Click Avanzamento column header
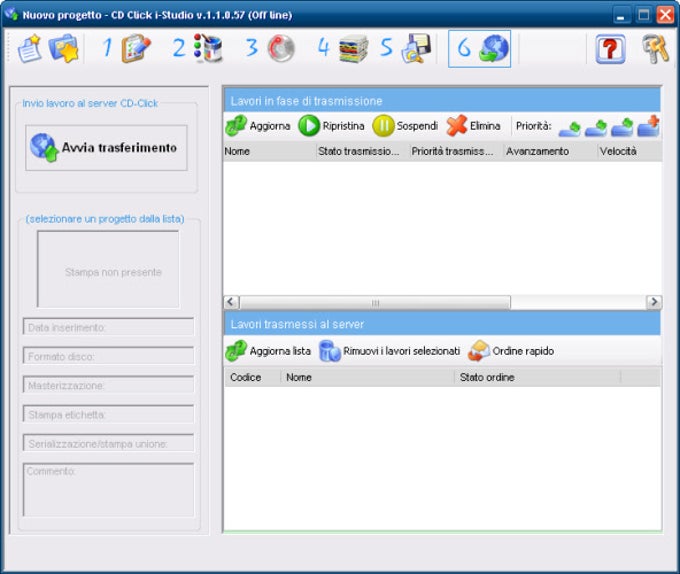The image size is (680, 574). [x=550, y=151]
